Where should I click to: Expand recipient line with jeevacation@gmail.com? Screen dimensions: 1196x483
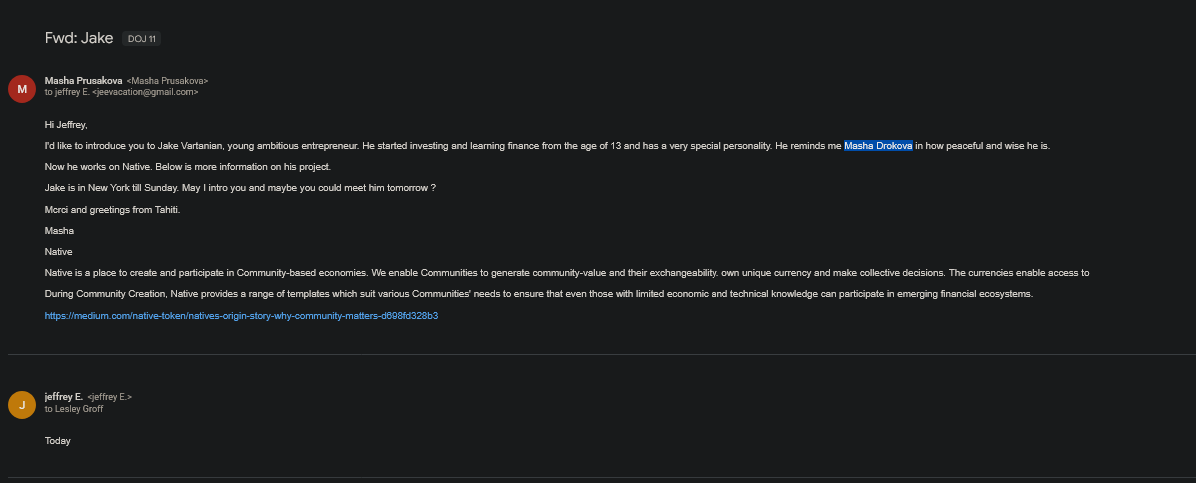(x=121, y=92)
